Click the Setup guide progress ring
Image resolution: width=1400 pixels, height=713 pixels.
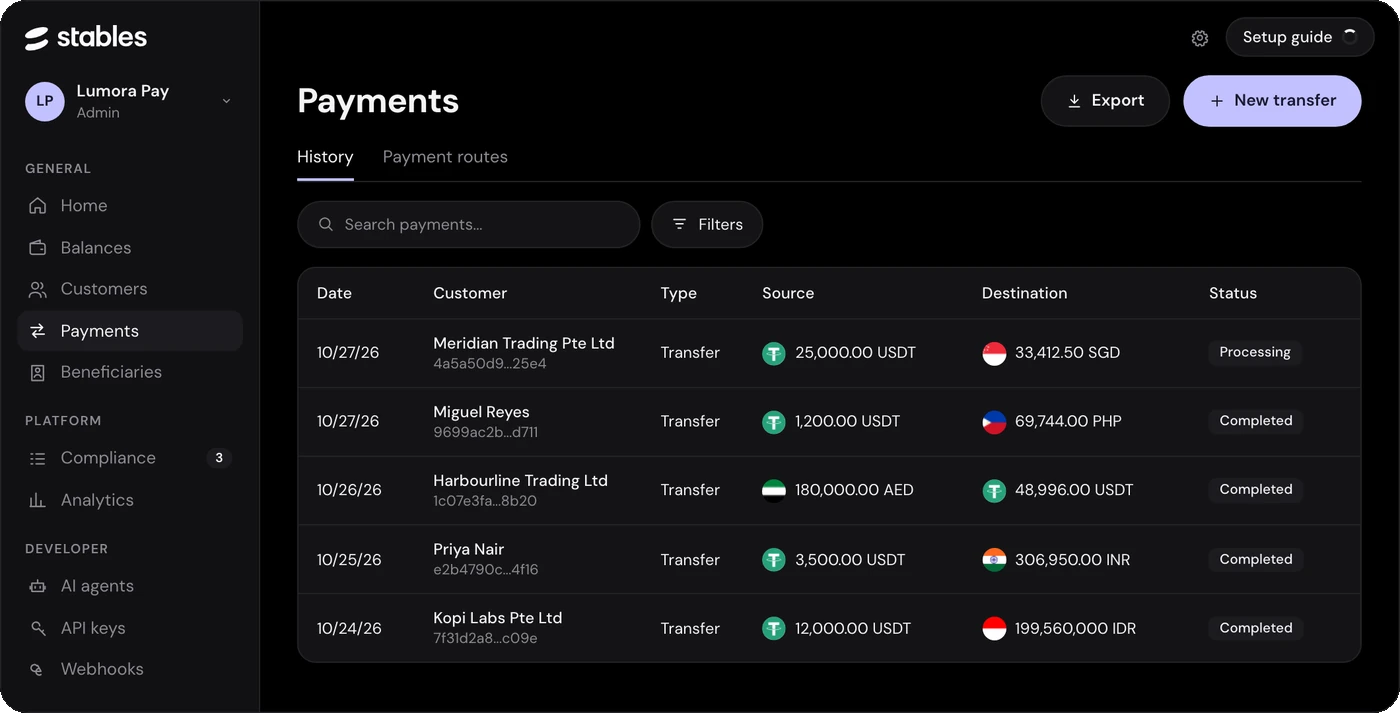(x=1350, y=37)
